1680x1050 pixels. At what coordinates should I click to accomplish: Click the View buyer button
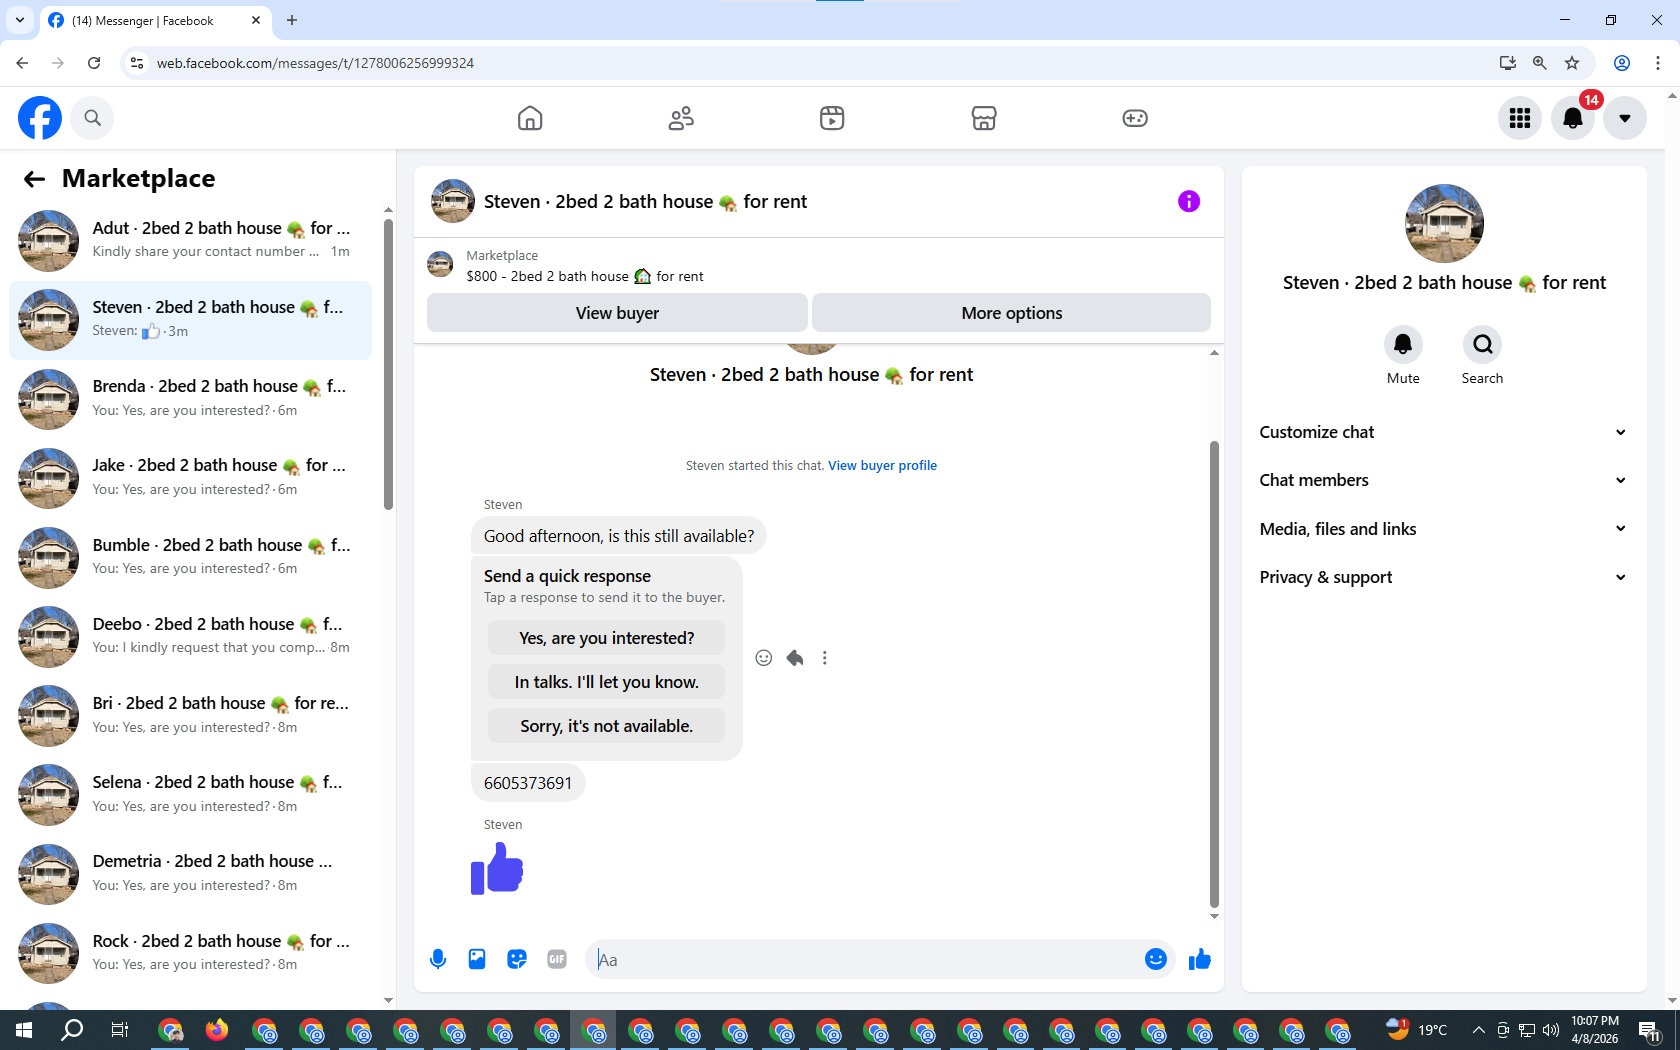(x=617, y=313)
